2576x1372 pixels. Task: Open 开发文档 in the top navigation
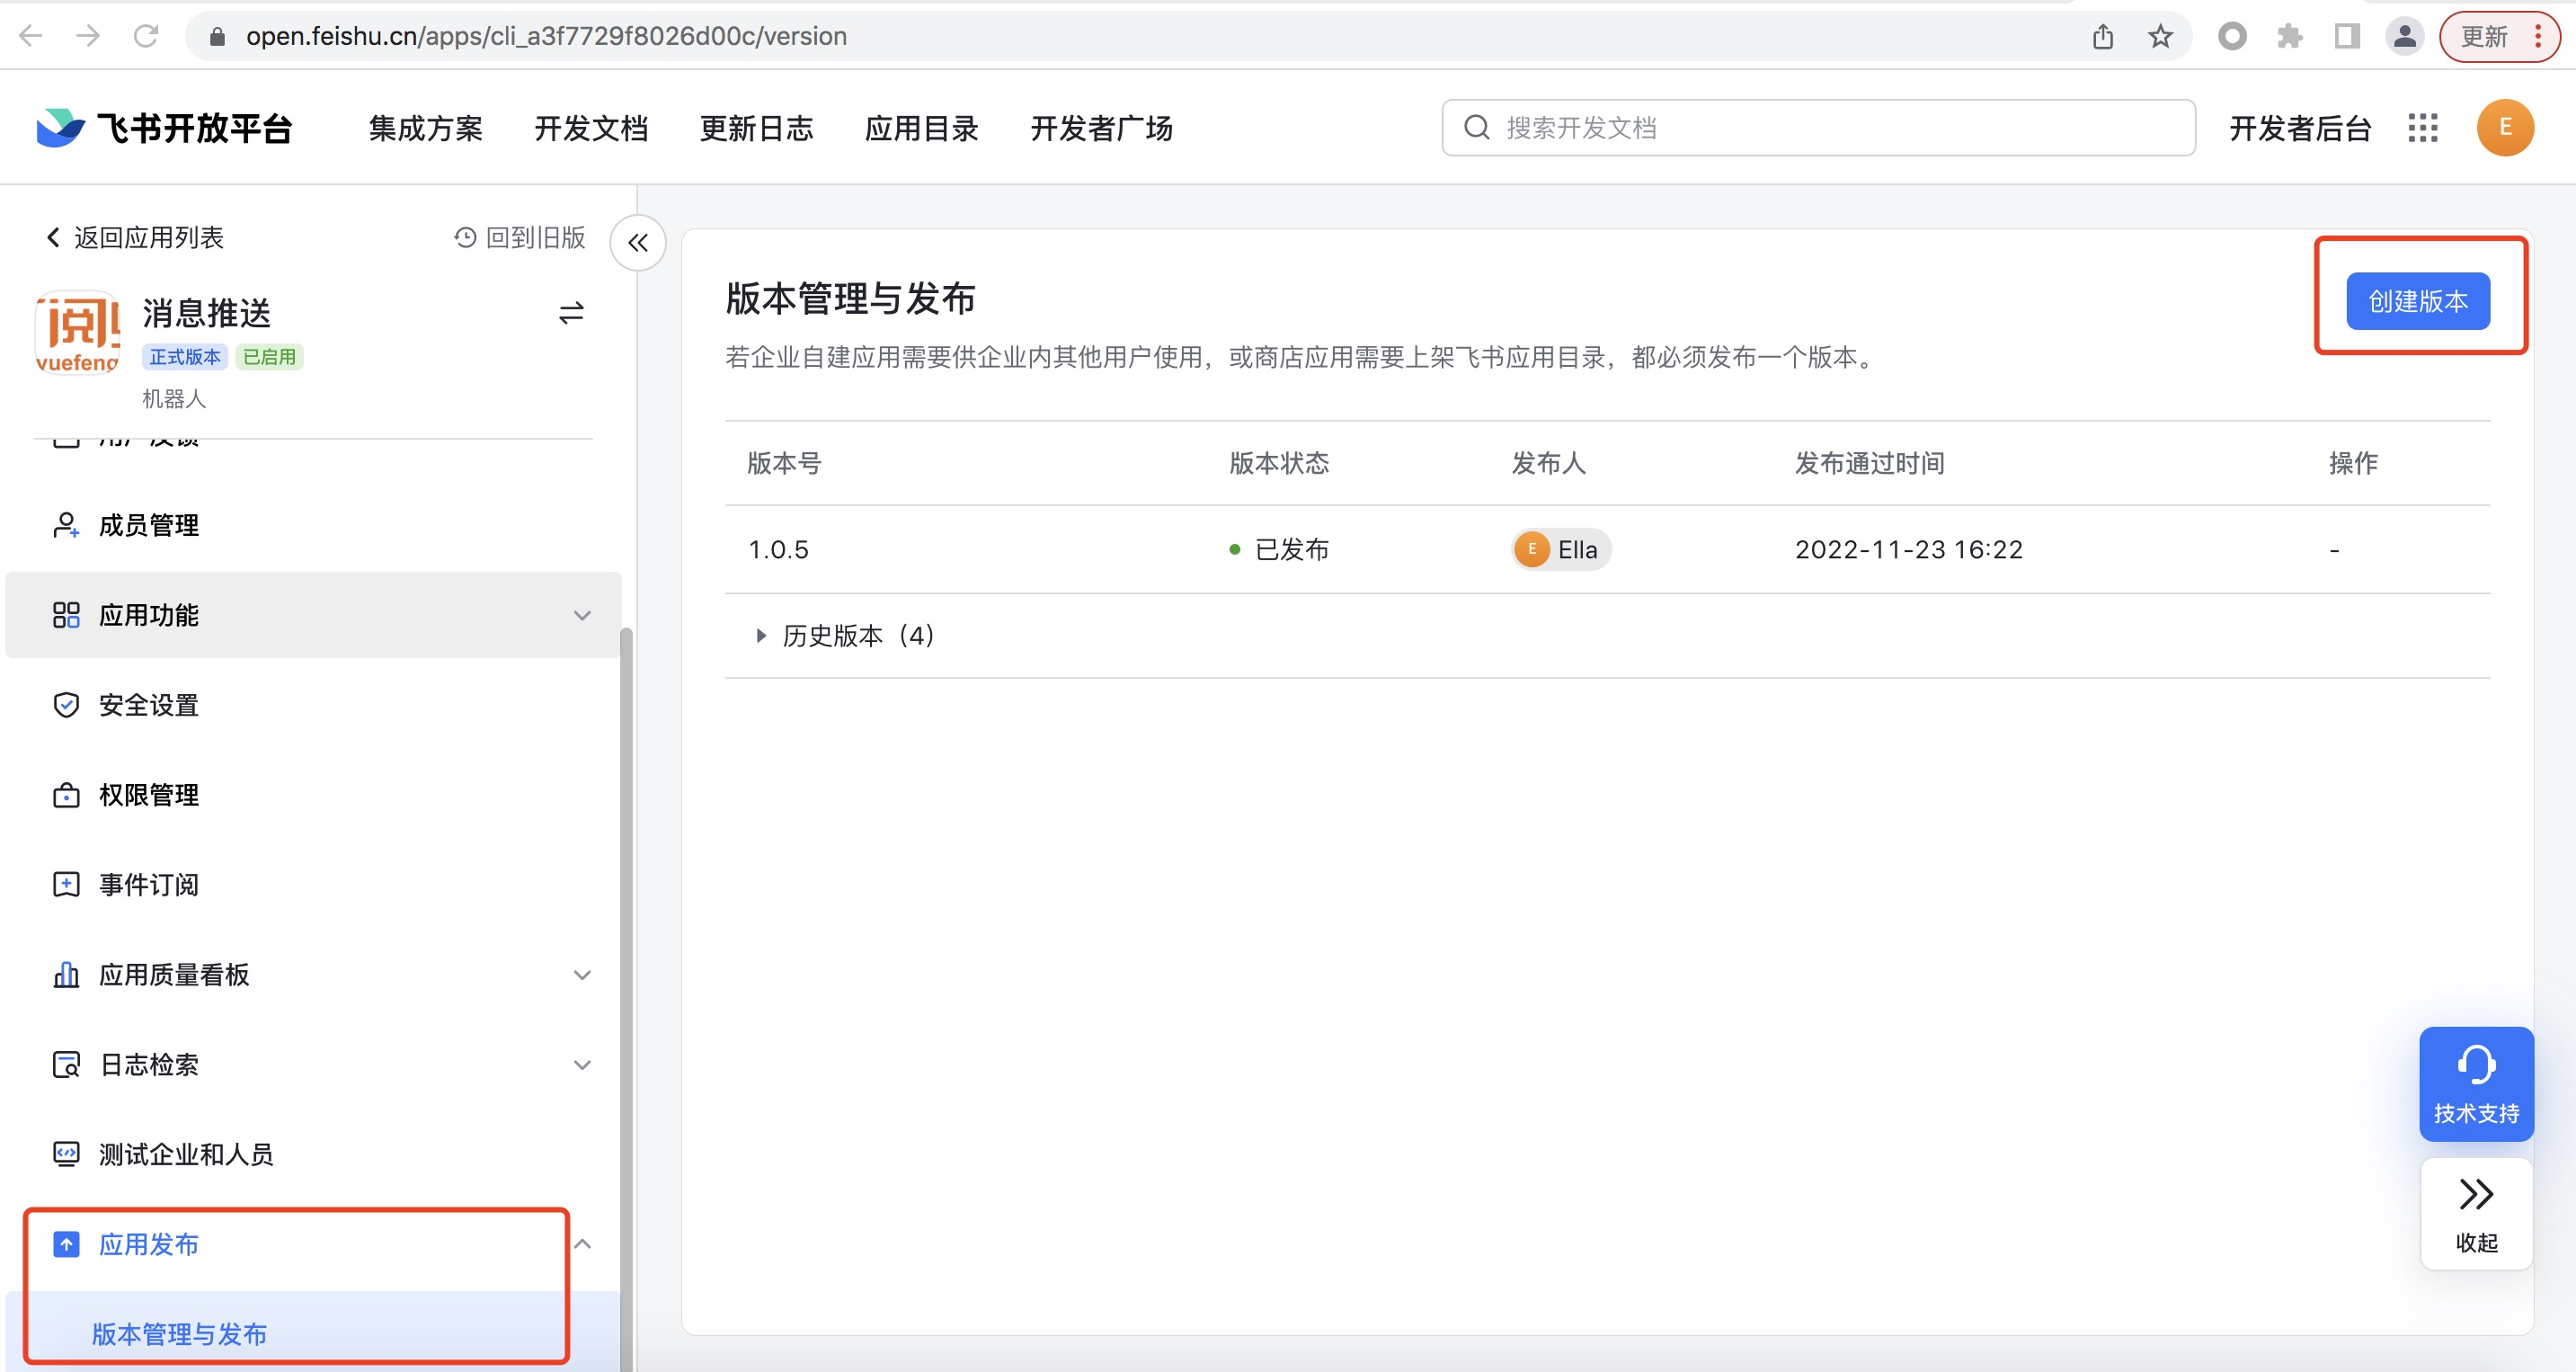pyautogui.click(x=591, y=128)
